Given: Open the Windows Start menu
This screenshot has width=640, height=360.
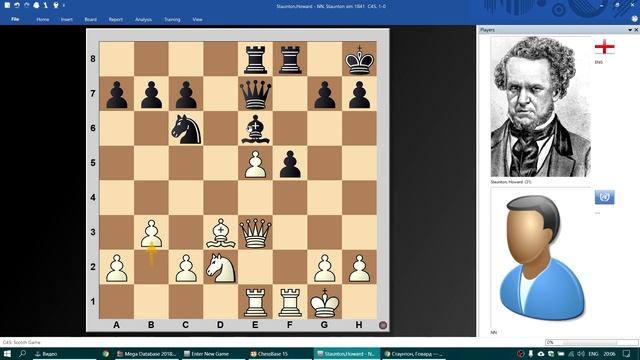Looking at the screenshot, I should (x=7, y=354).
